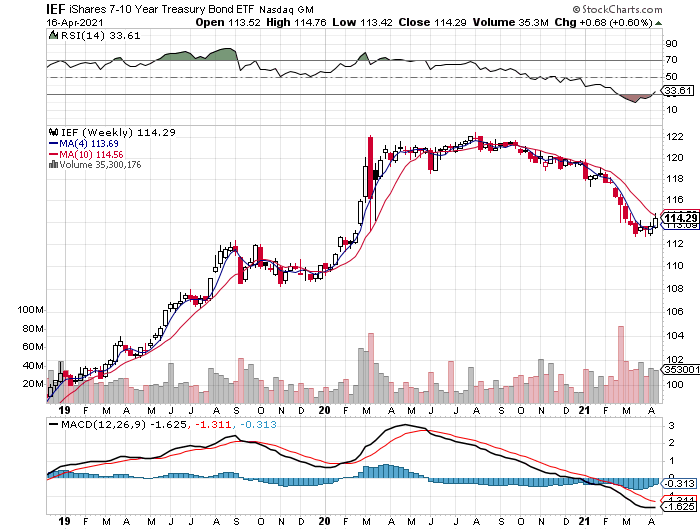Image resolution: width=700 pixels, height=530 pixels.
Task: Click the Close 114.29 value
Action: click(432, 22)
